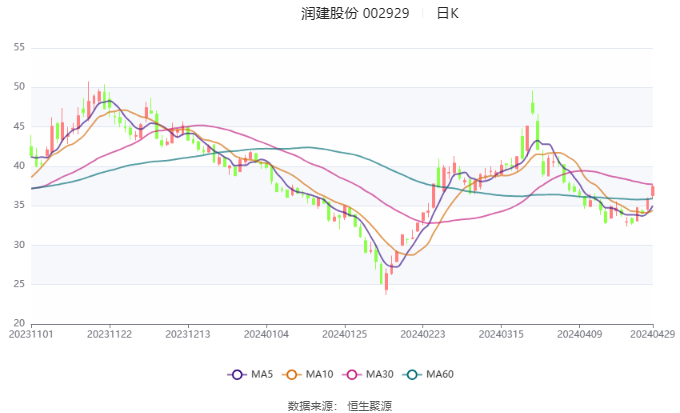Hide the MA30 moving average line
The image size is (680, 413).
[x=367, y=374]
